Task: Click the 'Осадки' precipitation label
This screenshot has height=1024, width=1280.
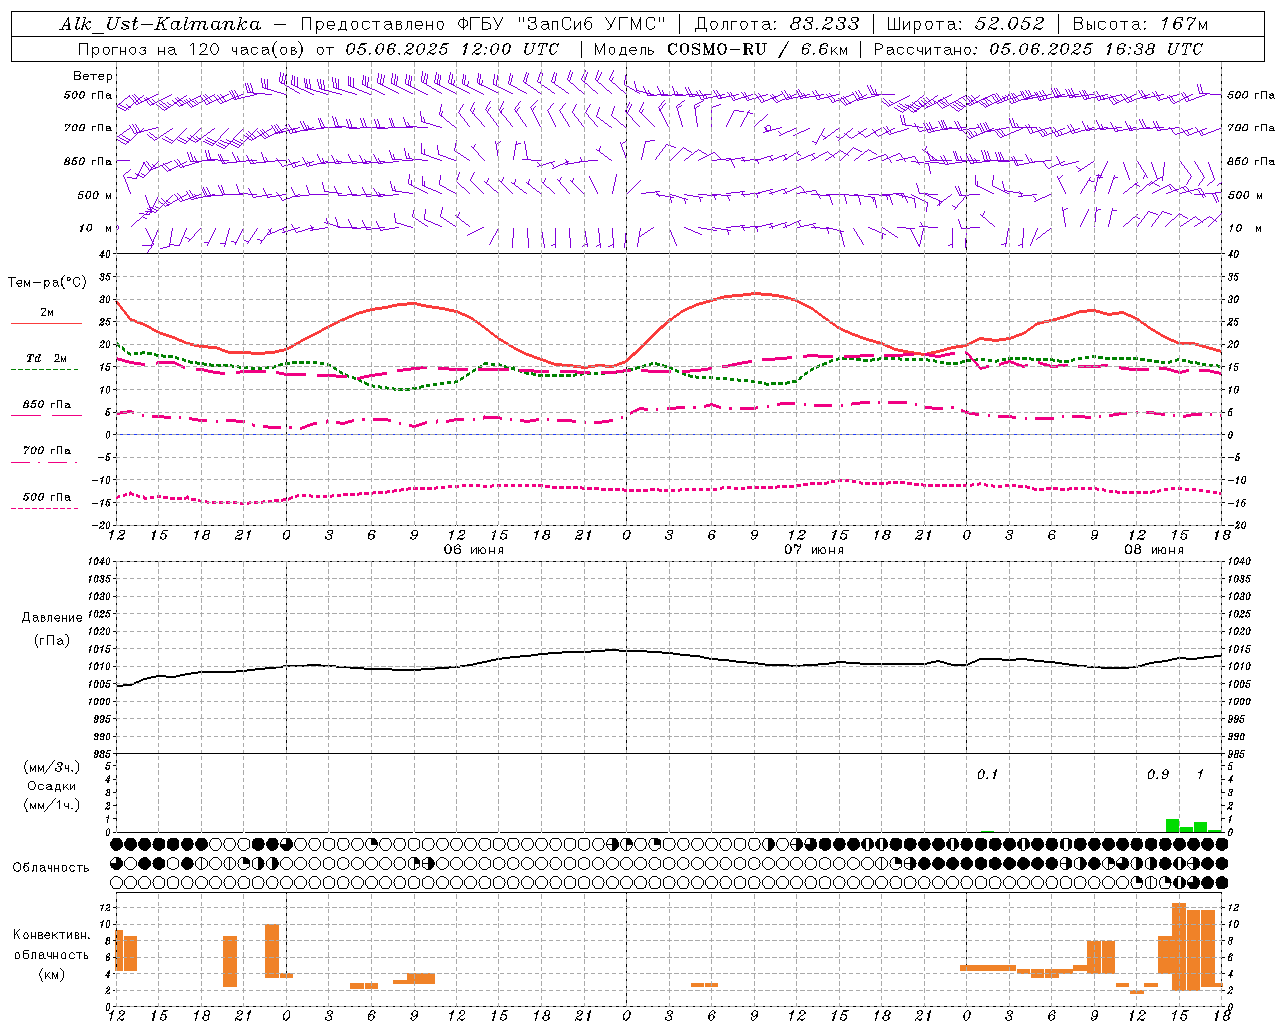Action: (x=51, y=786)
